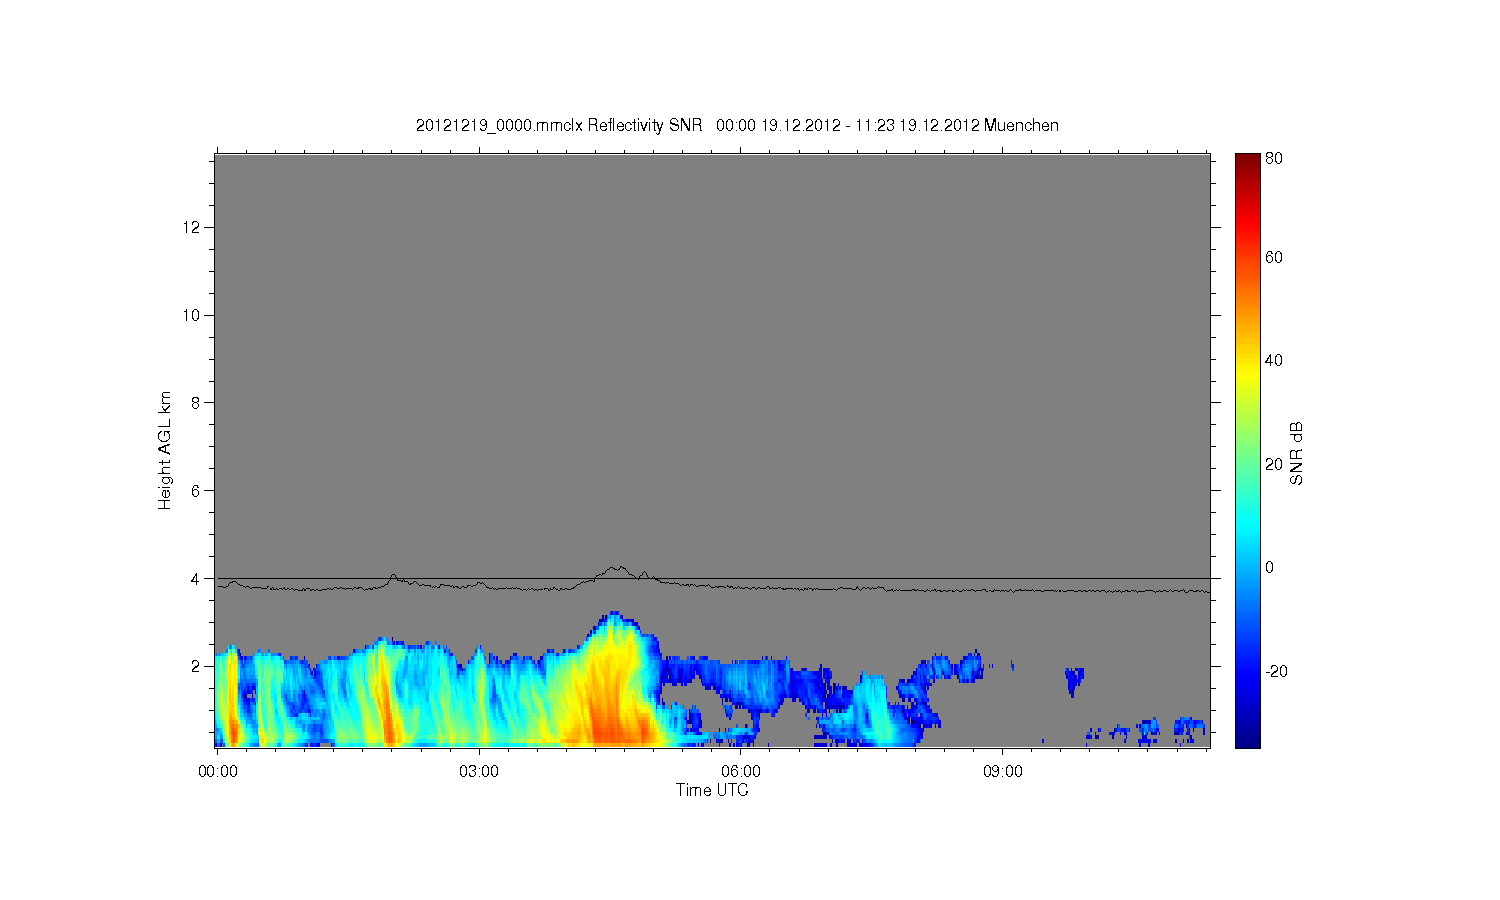Click the colorbar value 20 above 0
Image resolution: width=1500 pixels, height=900 pixels.
click(x=1274, y=464)
